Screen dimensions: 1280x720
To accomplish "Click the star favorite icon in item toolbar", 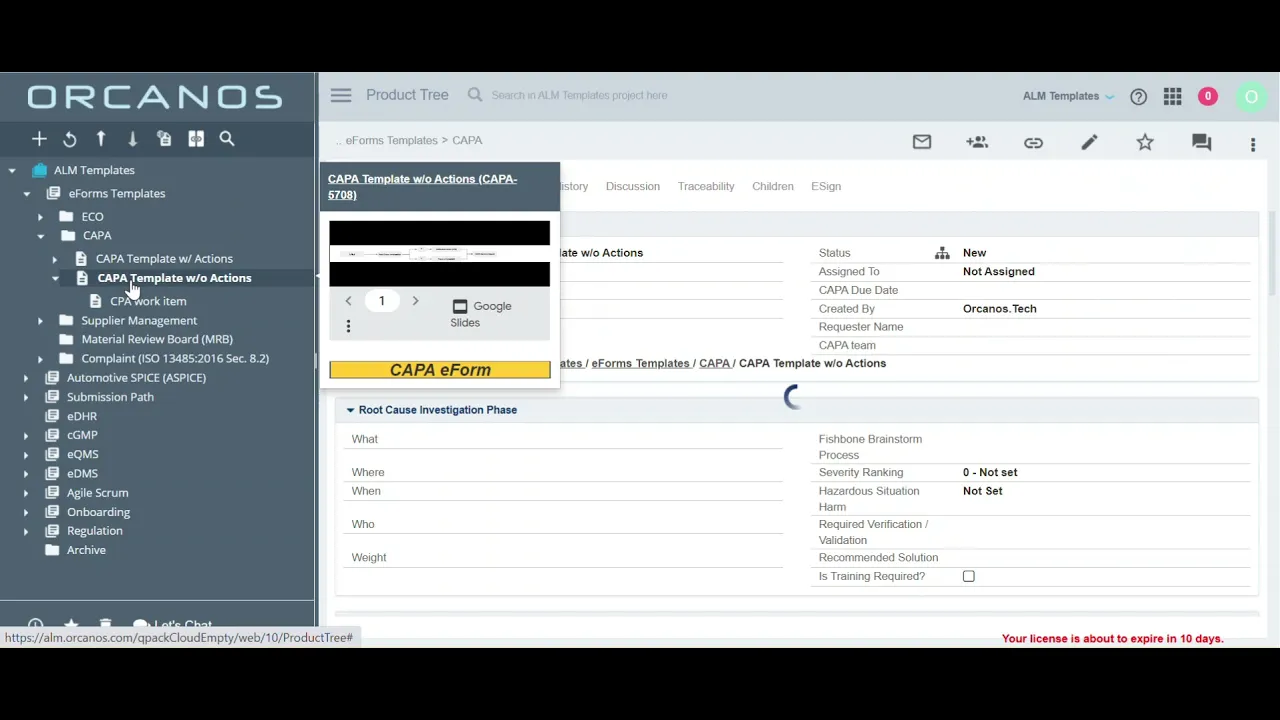I will [x=1145, y=143].
